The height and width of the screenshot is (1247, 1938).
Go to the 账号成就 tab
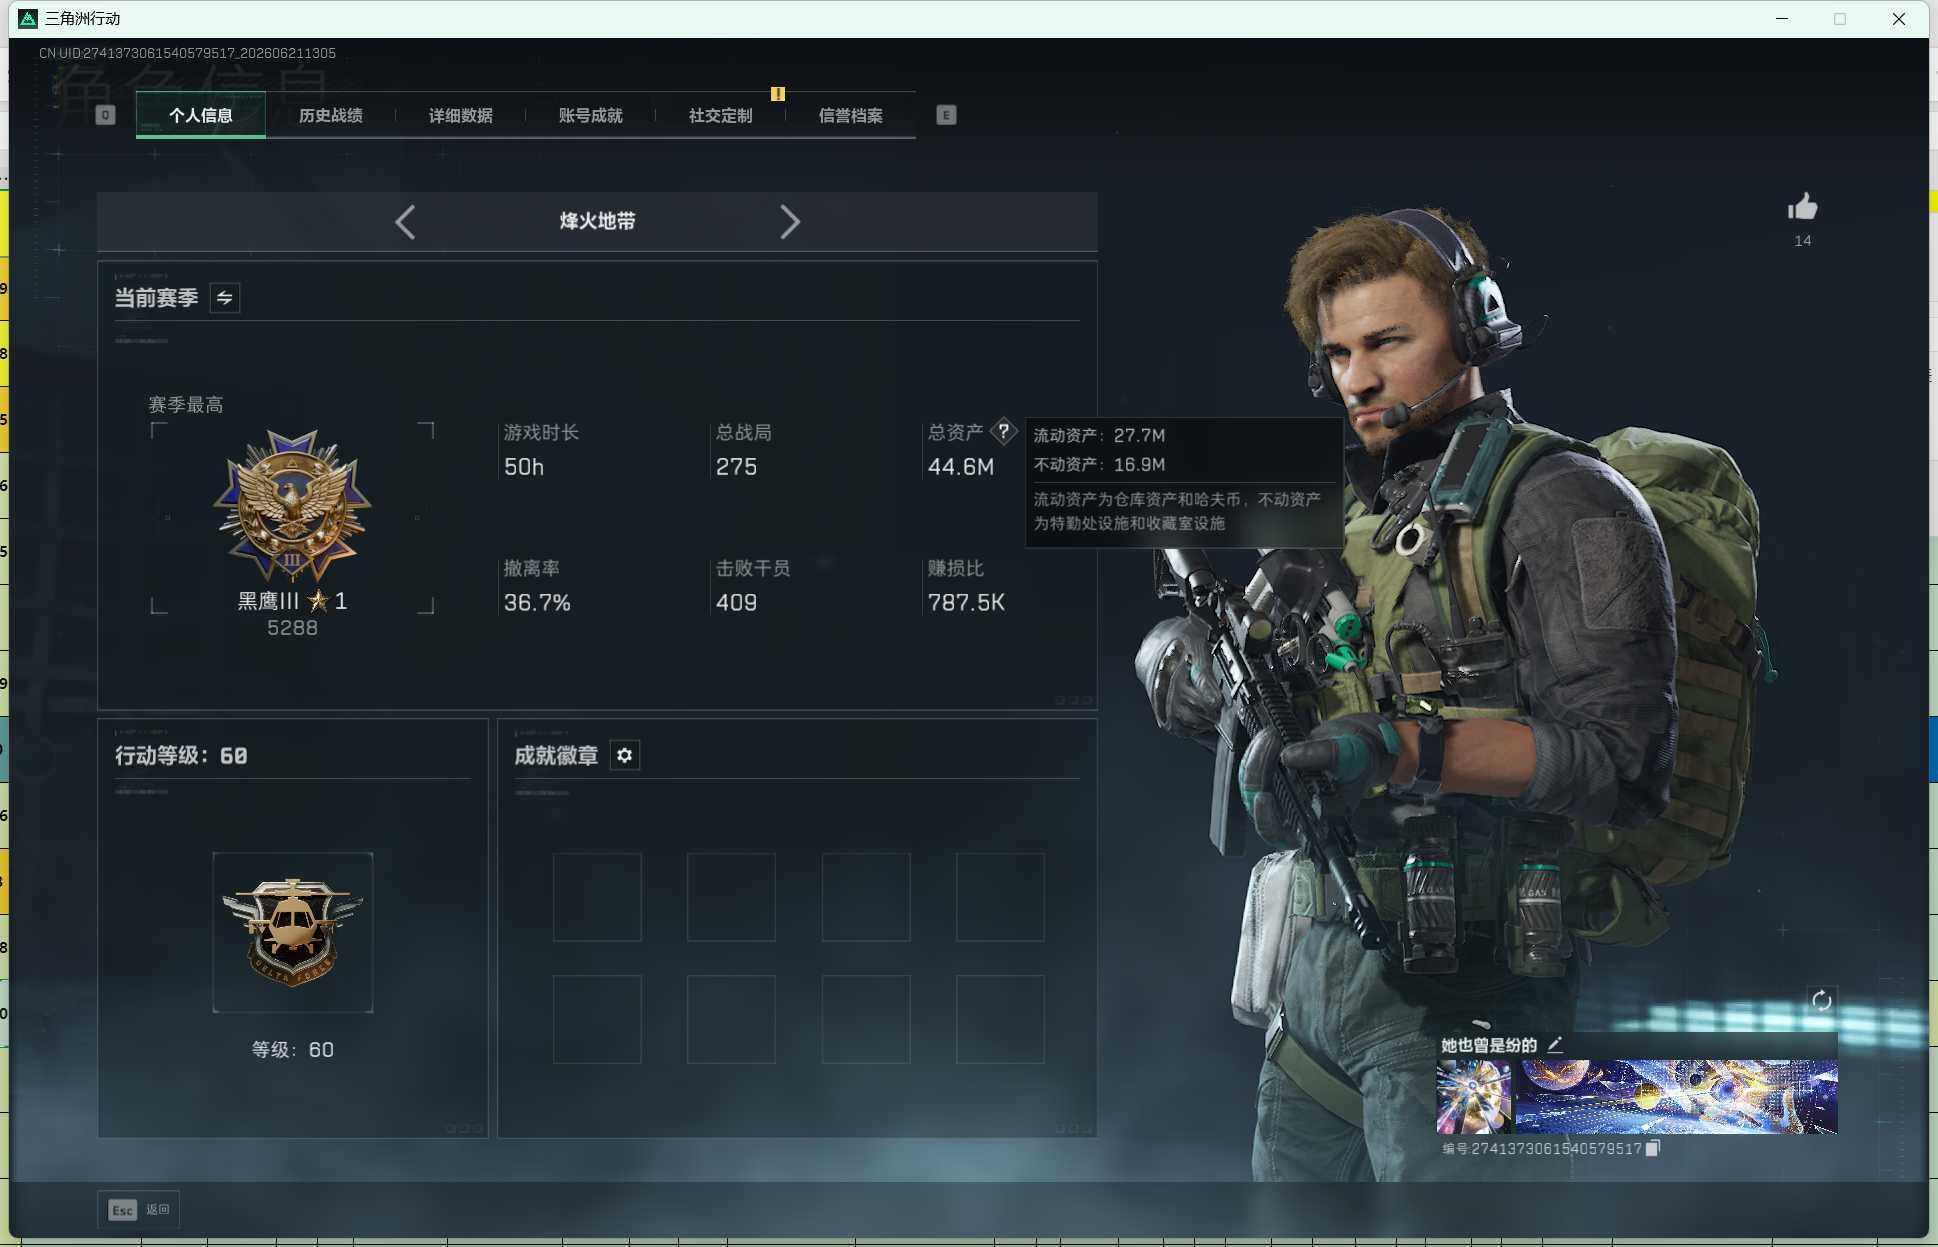pos(591,115)
